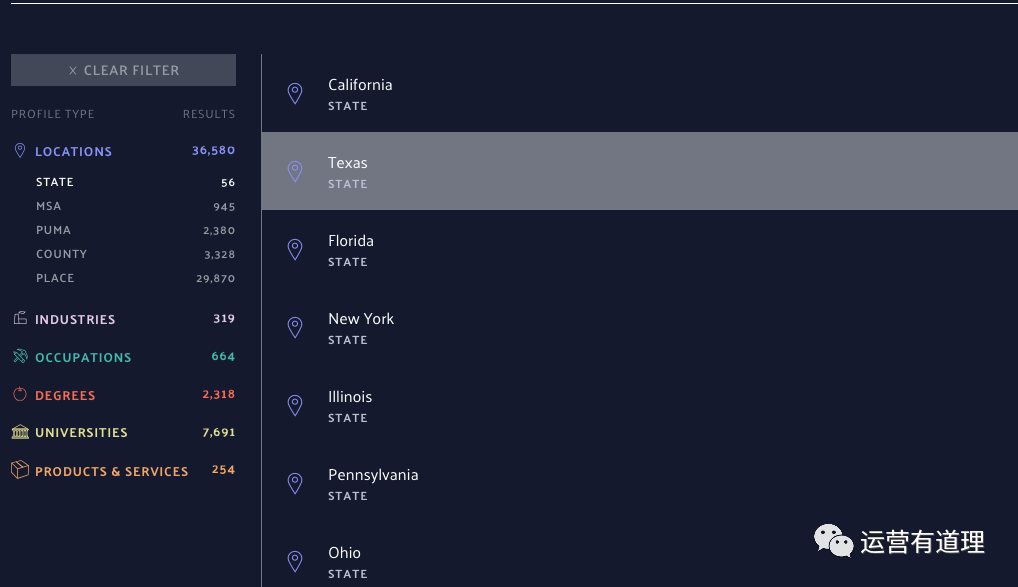Click the Products & Services box icon
The height and width of the screenshot is (587, 1018).
click(x=20, y=469)
